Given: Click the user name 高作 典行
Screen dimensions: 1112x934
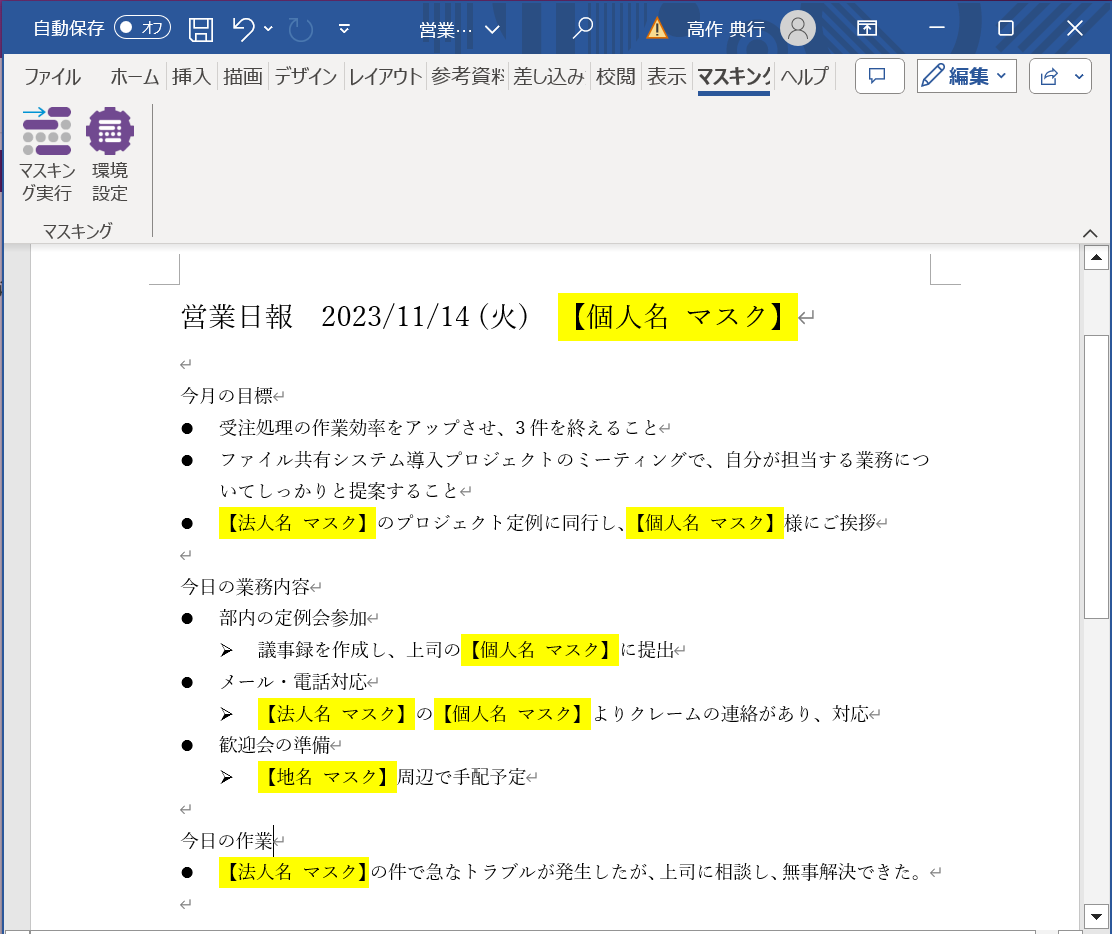Looking at the screenshot, I should [x=725, y=29].
